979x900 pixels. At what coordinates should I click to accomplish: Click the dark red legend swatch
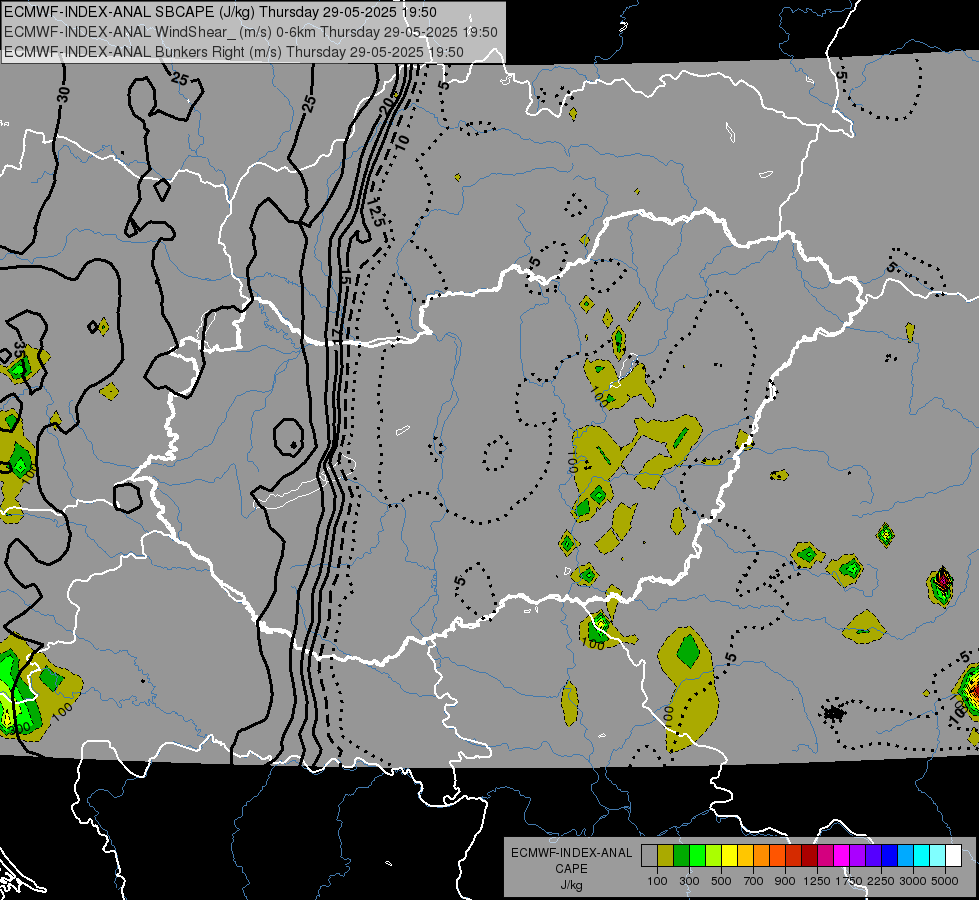tap(809, 855)
